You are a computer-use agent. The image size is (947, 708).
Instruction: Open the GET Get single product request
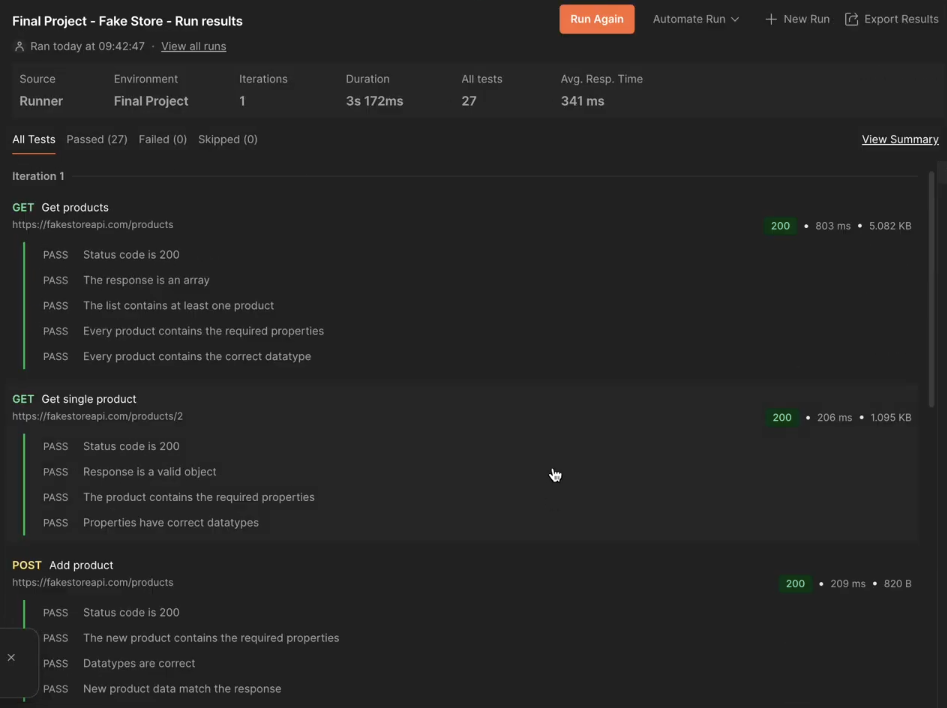point(74,399)
